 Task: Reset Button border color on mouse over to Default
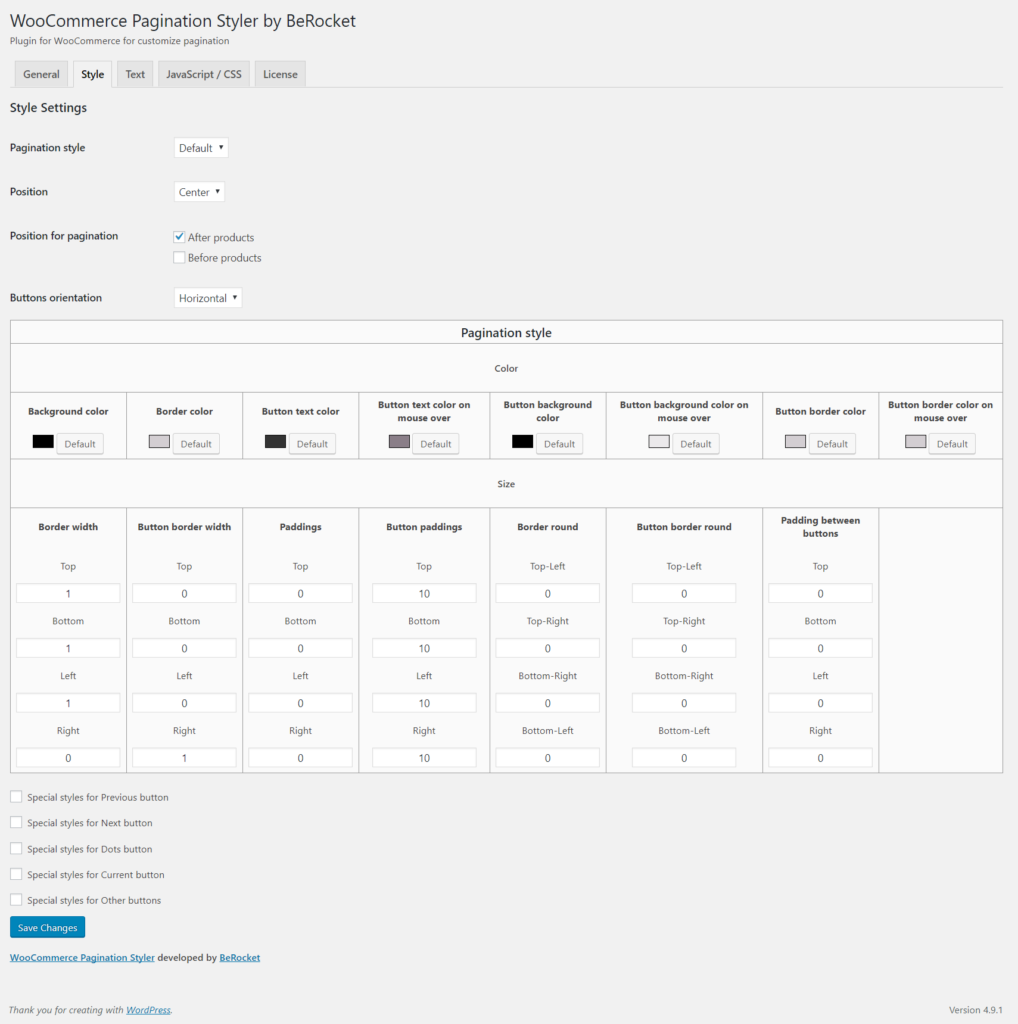point(952,443)
